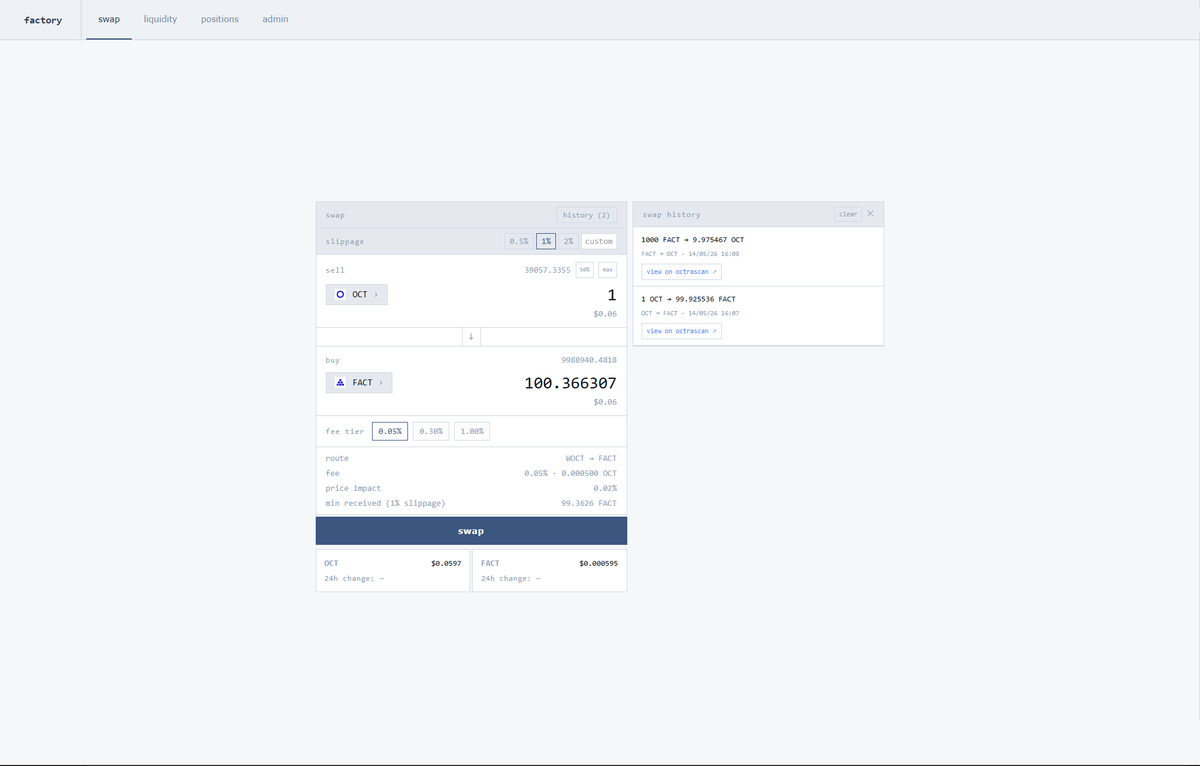Open the OCT sell token selector
Screen dimensions: 1200x766
coord(357,295)
